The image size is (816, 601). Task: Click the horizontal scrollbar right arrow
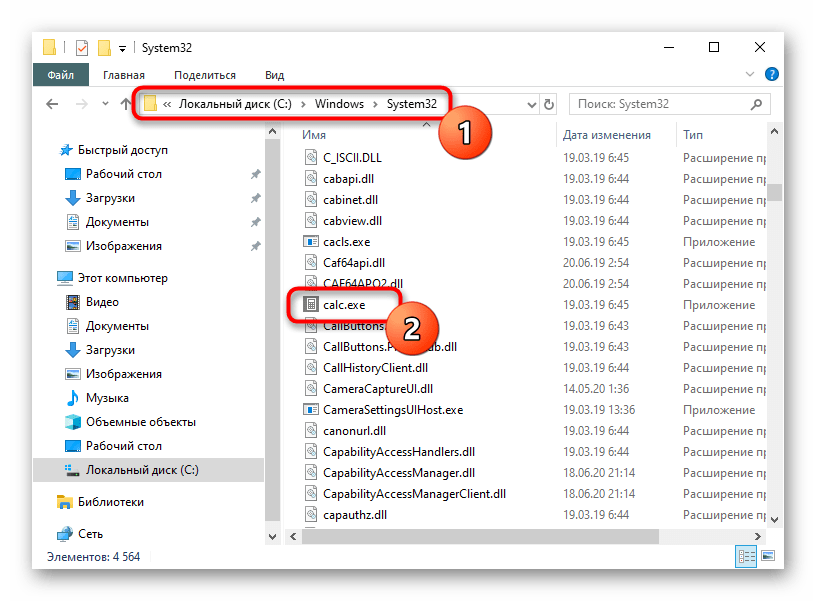(x=758, y=536)
